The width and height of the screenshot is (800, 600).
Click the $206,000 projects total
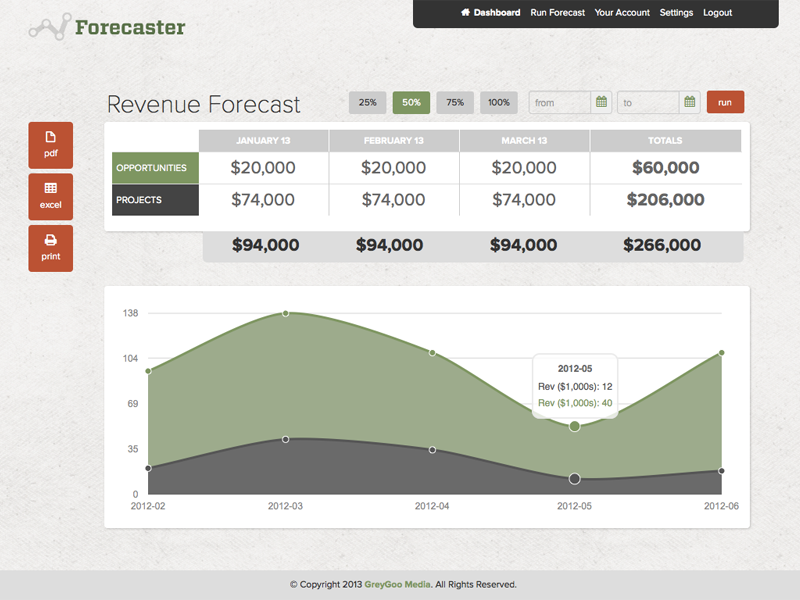(x=665, y=200)
